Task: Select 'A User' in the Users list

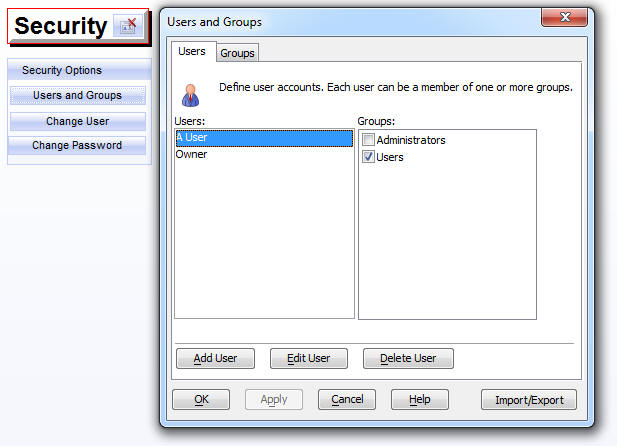Action: (x=263, y=138)
